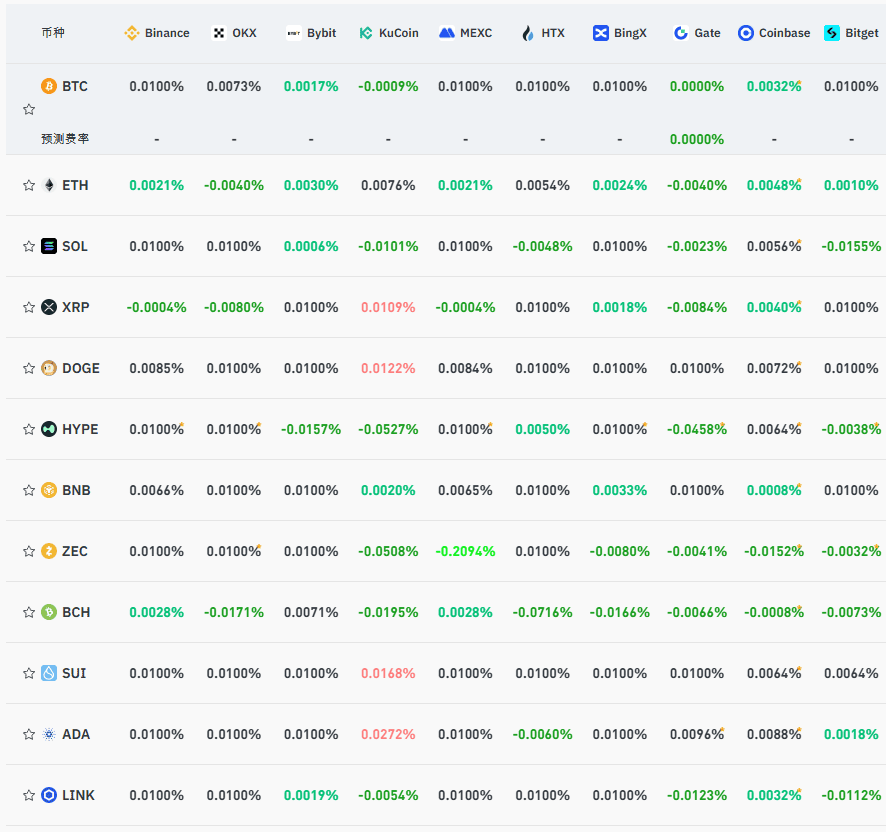Click the BNB coin icon
886x832 pixels.
(49, 491)
